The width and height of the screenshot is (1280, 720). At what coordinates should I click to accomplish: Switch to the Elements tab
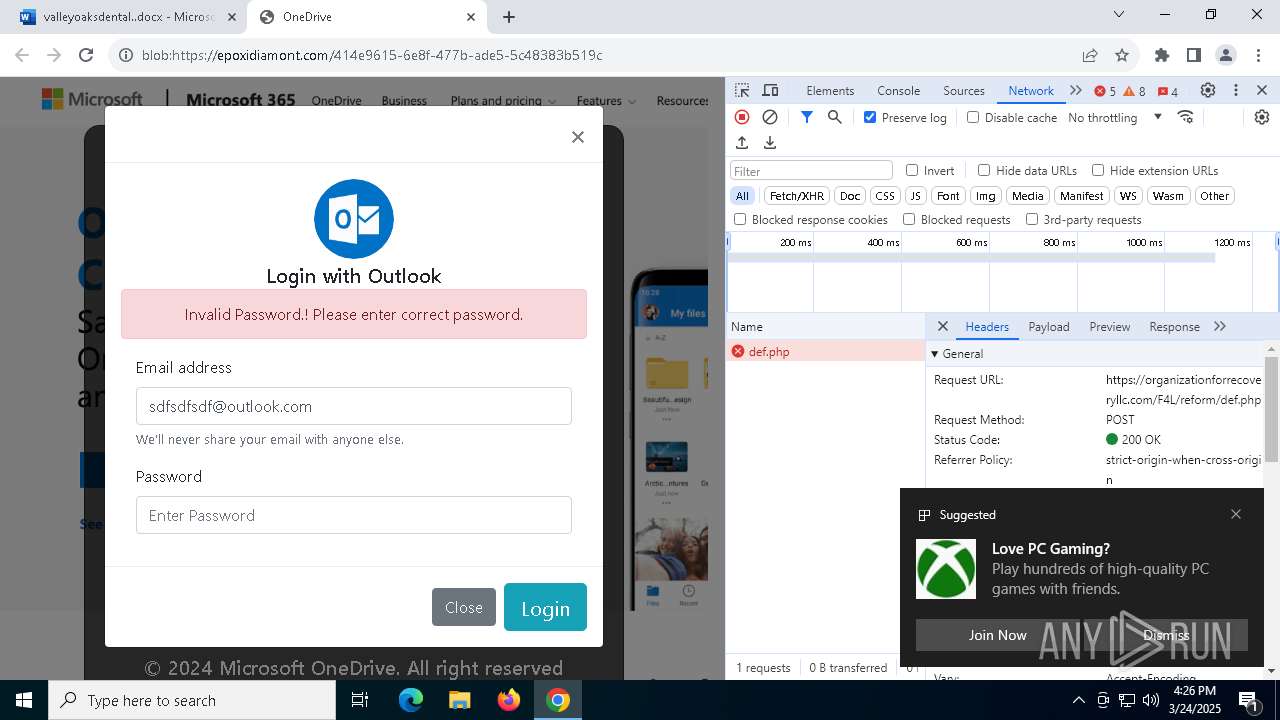point(830,90)
